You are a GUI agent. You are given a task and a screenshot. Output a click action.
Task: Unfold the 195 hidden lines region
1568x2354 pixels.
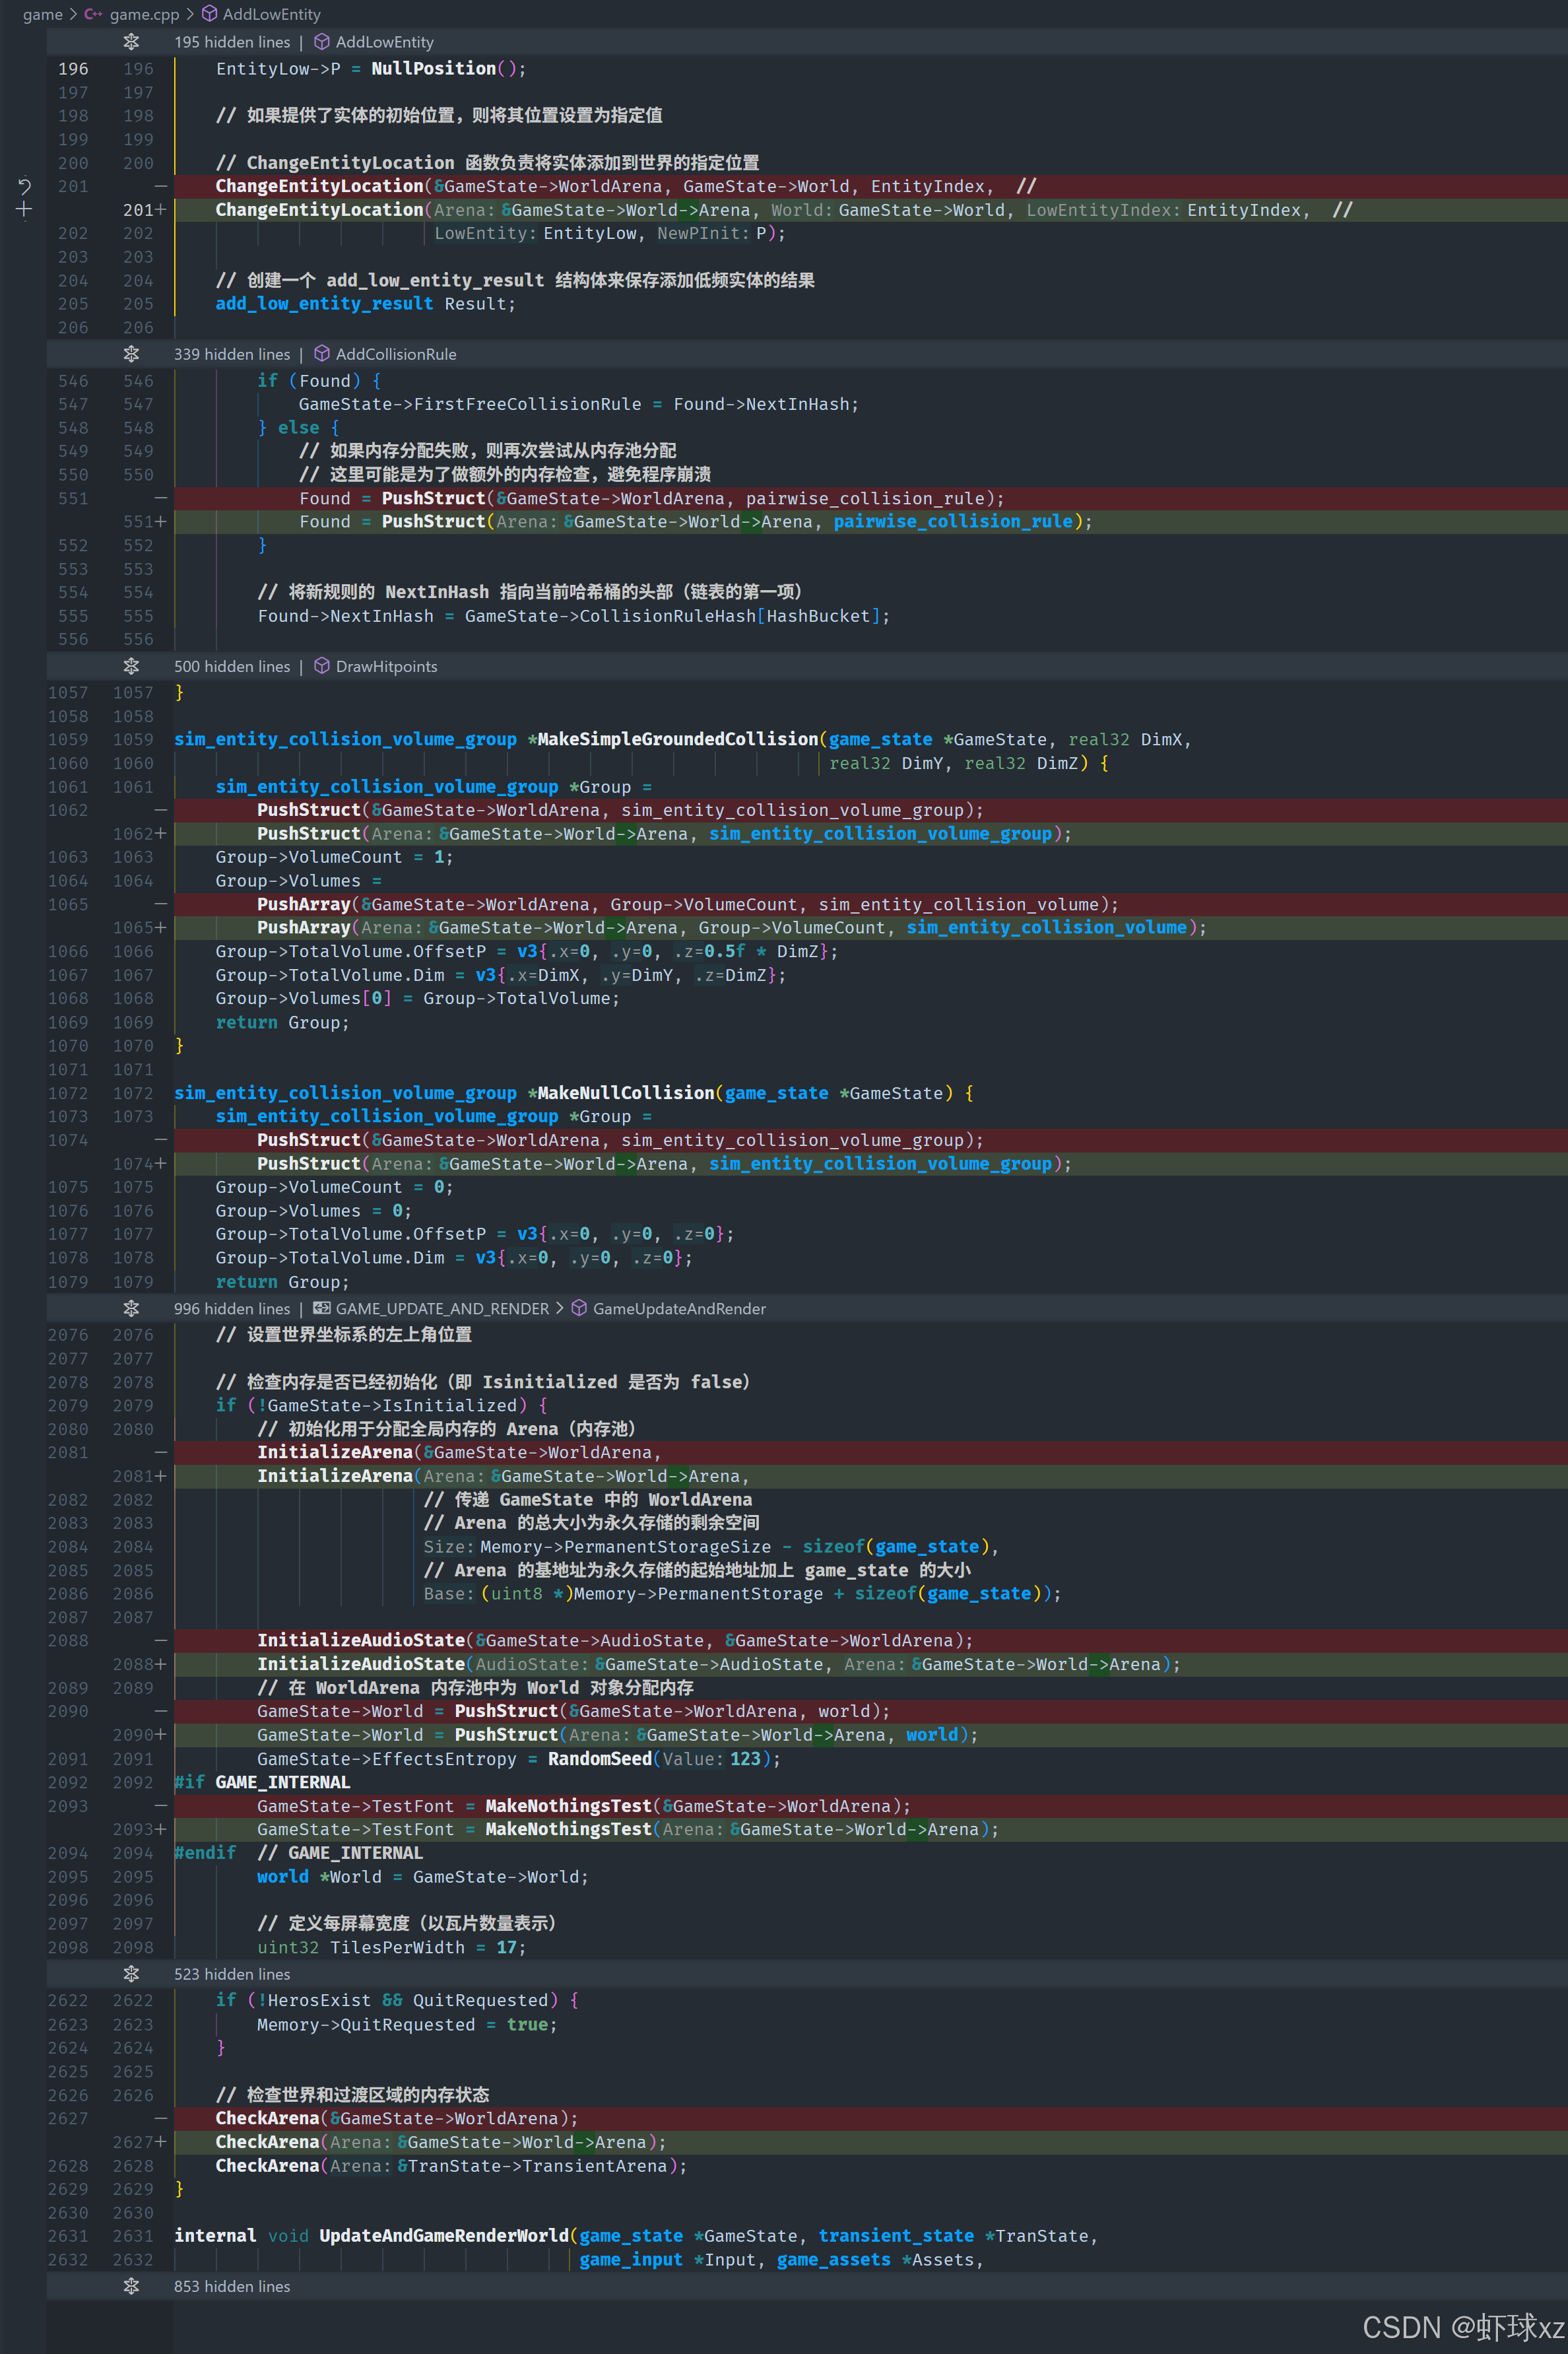(x=131, y=42)
